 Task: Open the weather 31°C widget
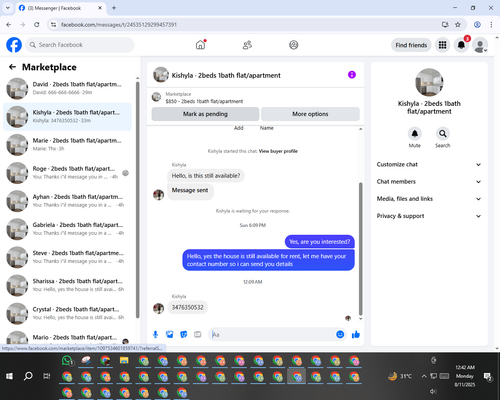tap(400, 376)
